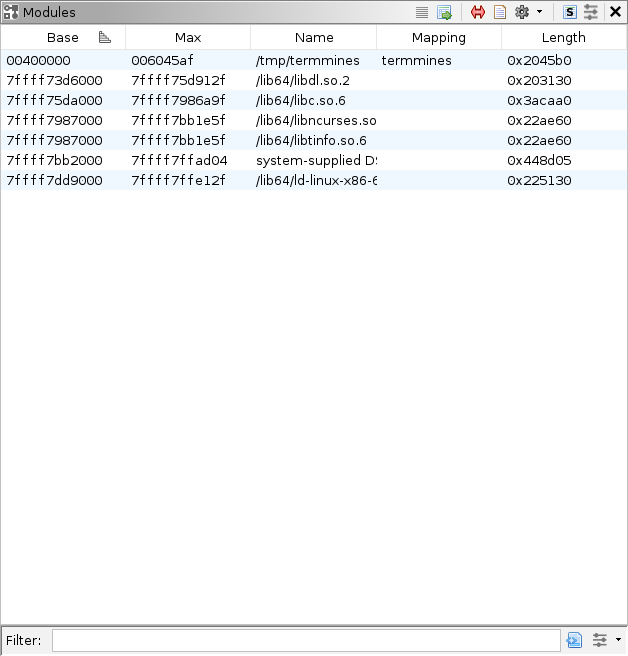Screen dimensions: 628x656
Task: Click the blue filter apply icon near Filter field
Action: click(574, 640)
